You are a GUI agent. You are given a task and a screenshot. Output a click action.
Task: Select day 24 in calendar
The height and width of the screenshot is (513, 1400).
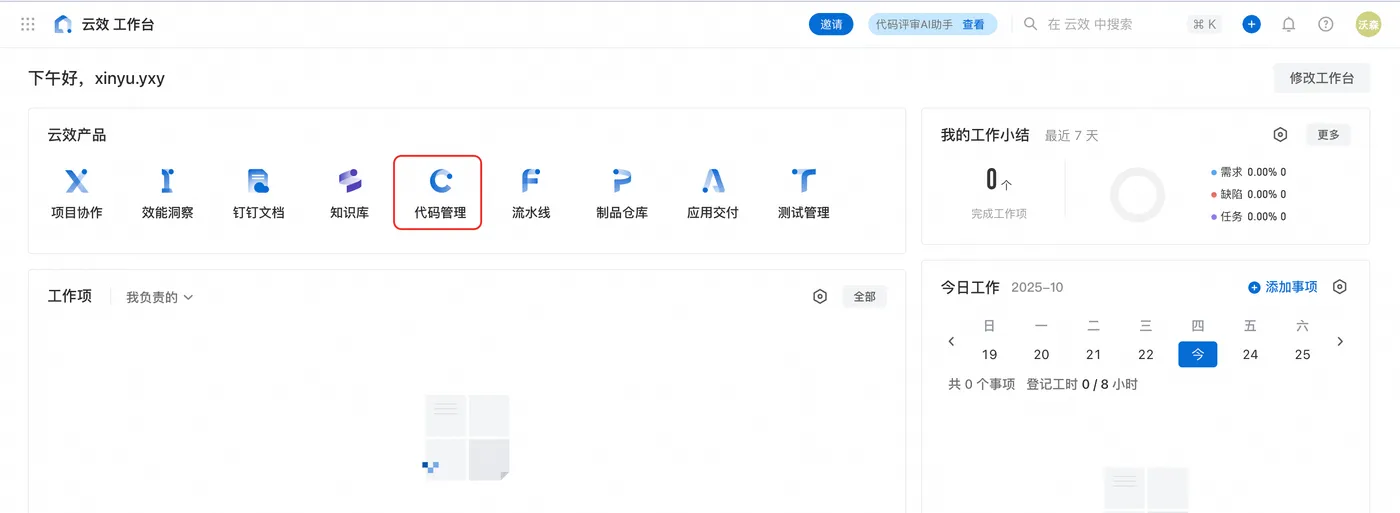1250,354
